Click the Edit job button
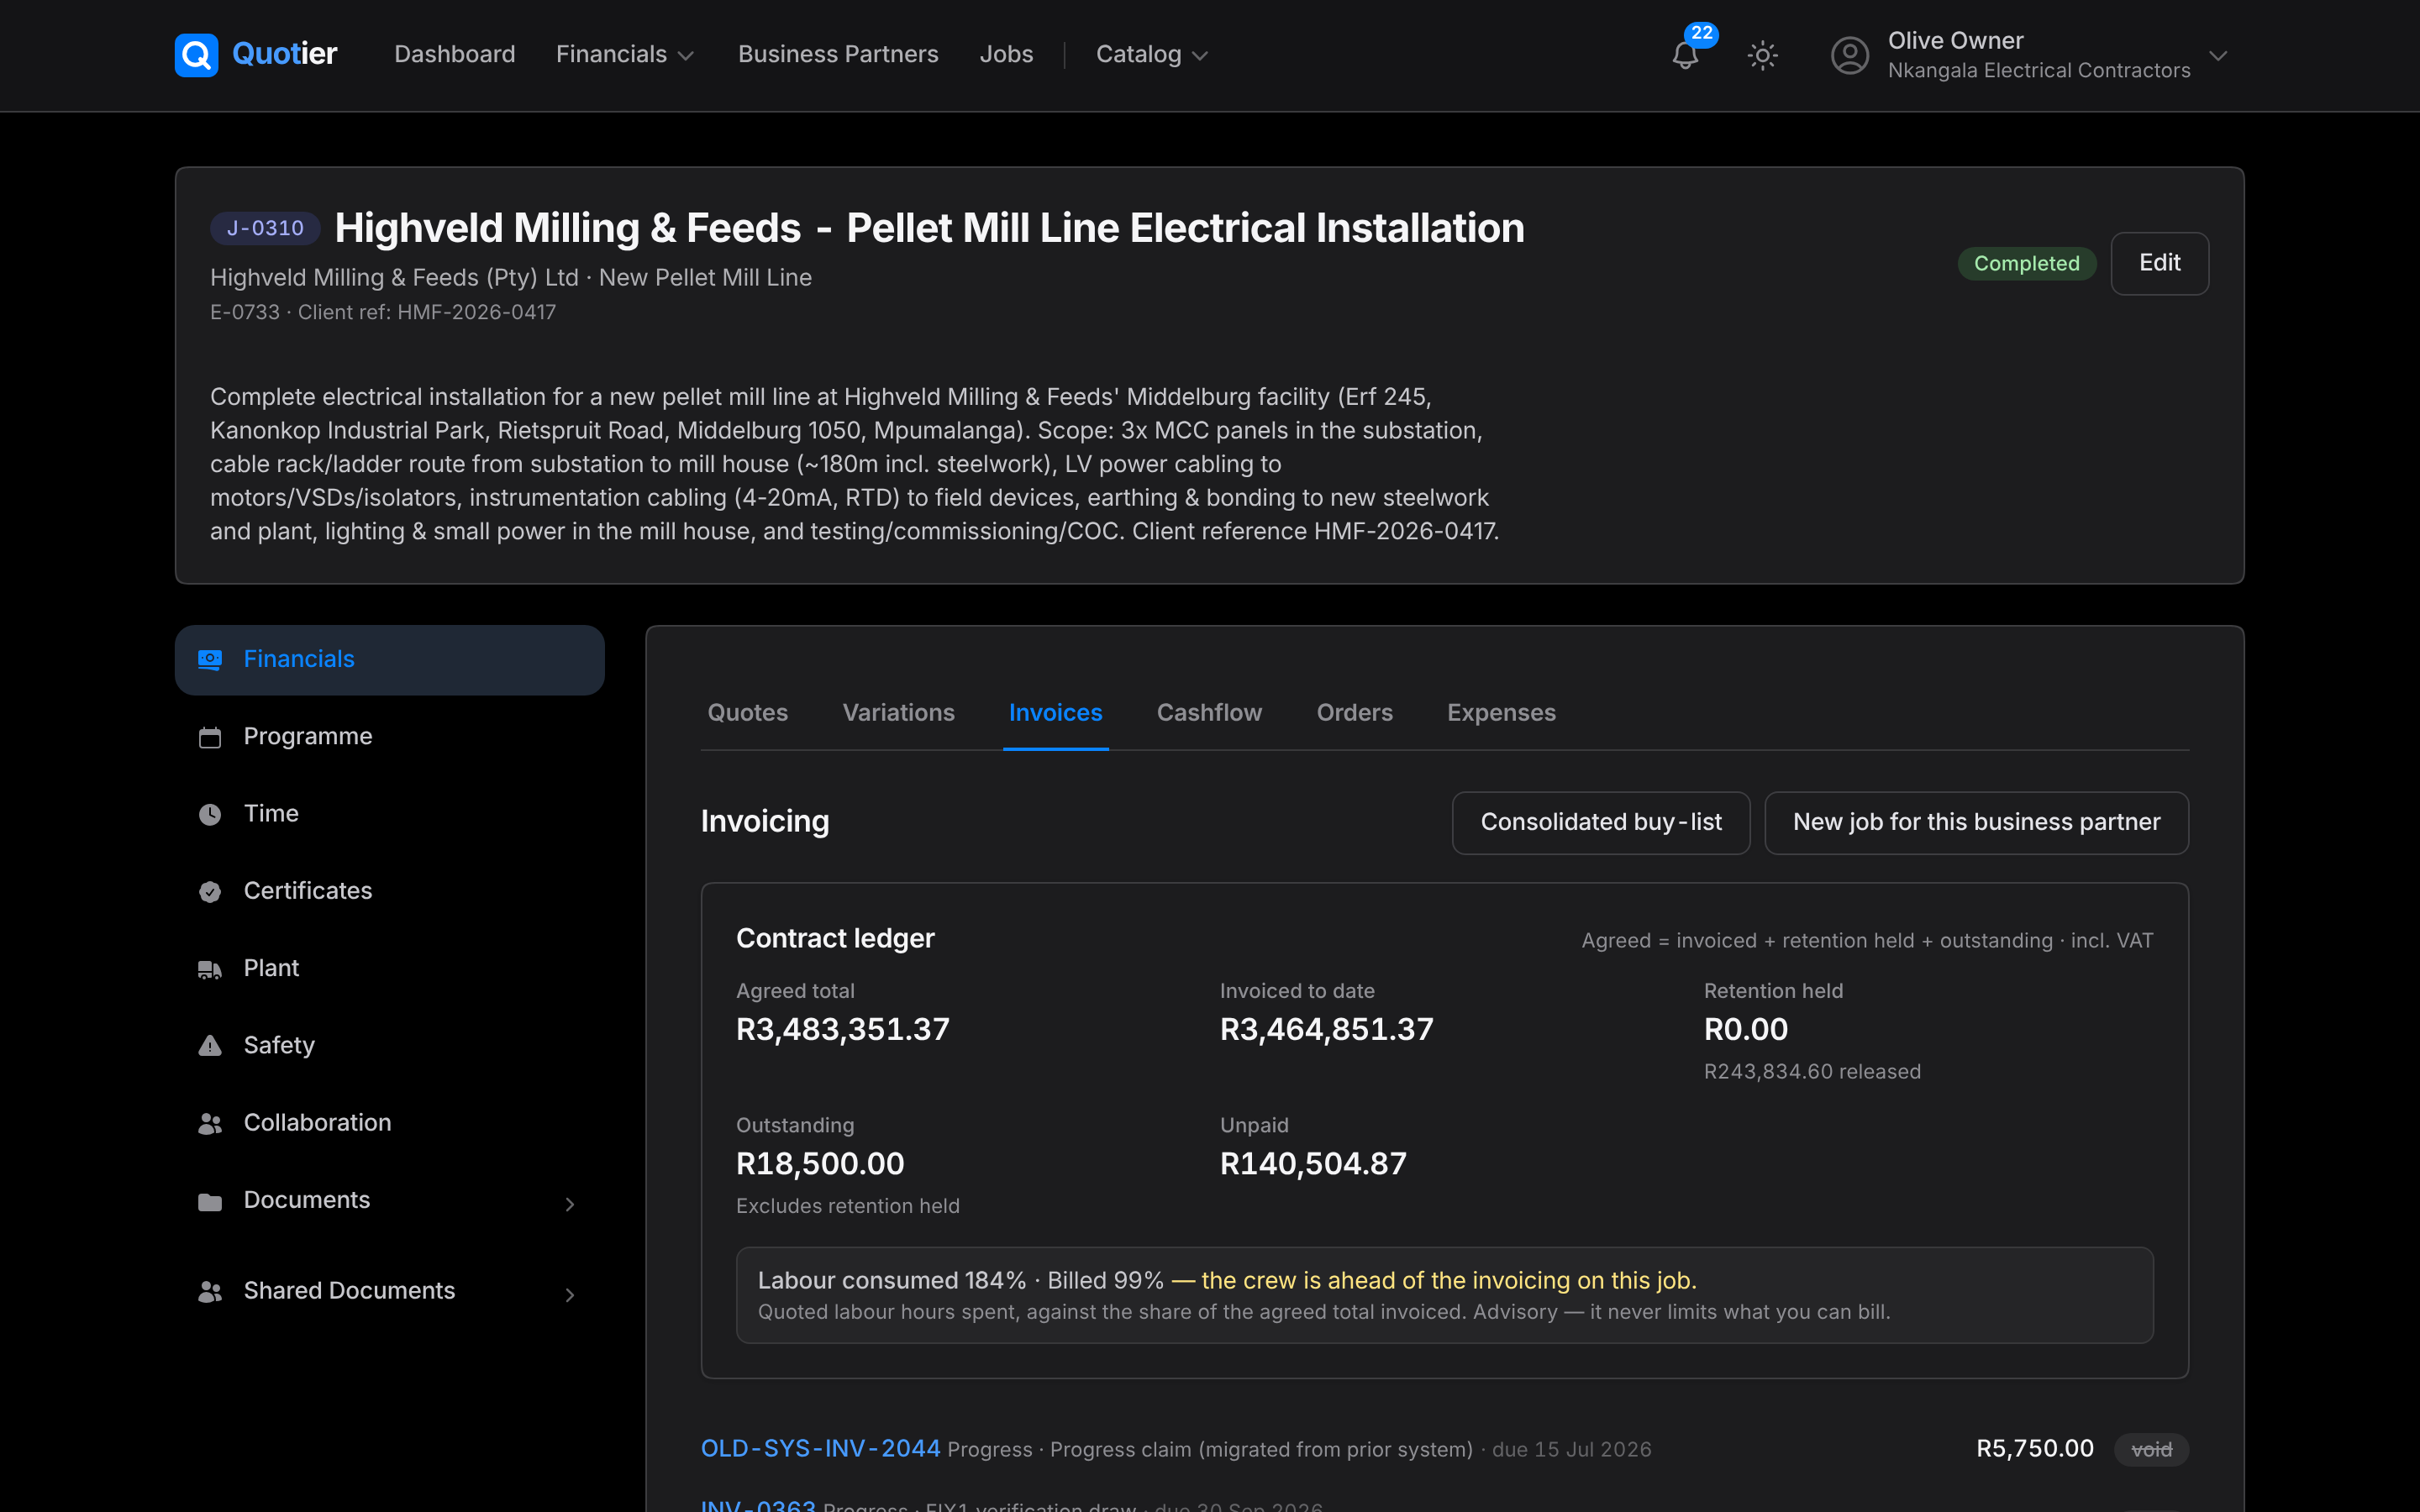2420x1512 pixels. coord(2159,263)
